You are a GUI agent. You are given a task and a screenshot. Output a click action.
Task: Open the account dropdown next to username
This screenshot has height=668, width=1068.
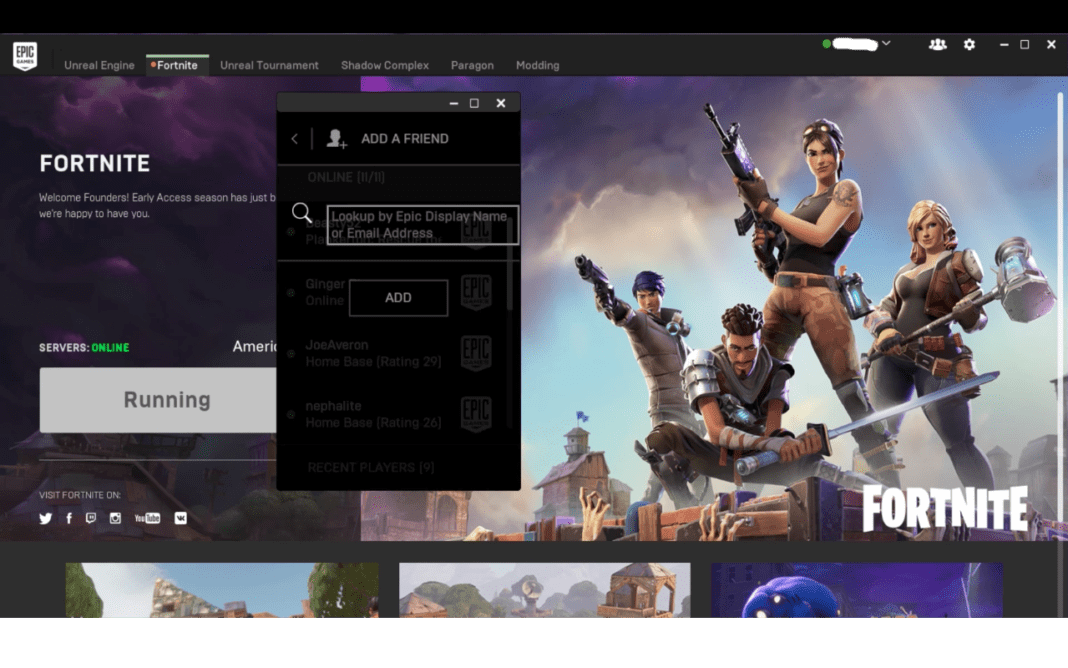click(886, 44)
